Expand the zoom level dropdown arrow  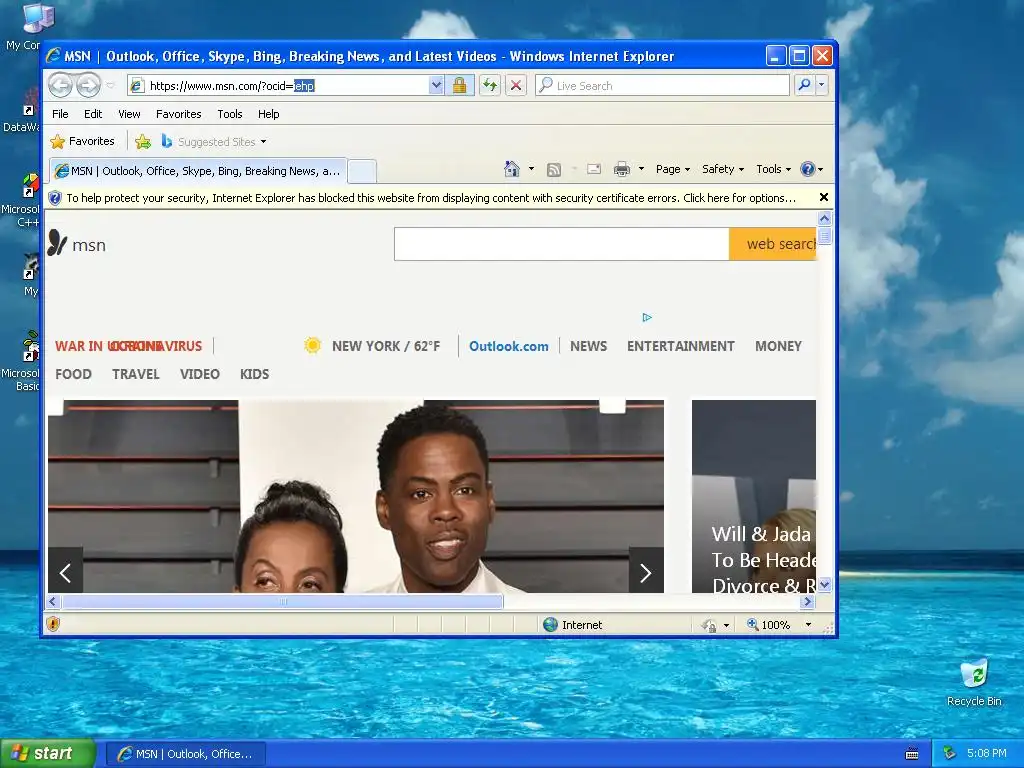pyautogui.click(x=808, y=625)
